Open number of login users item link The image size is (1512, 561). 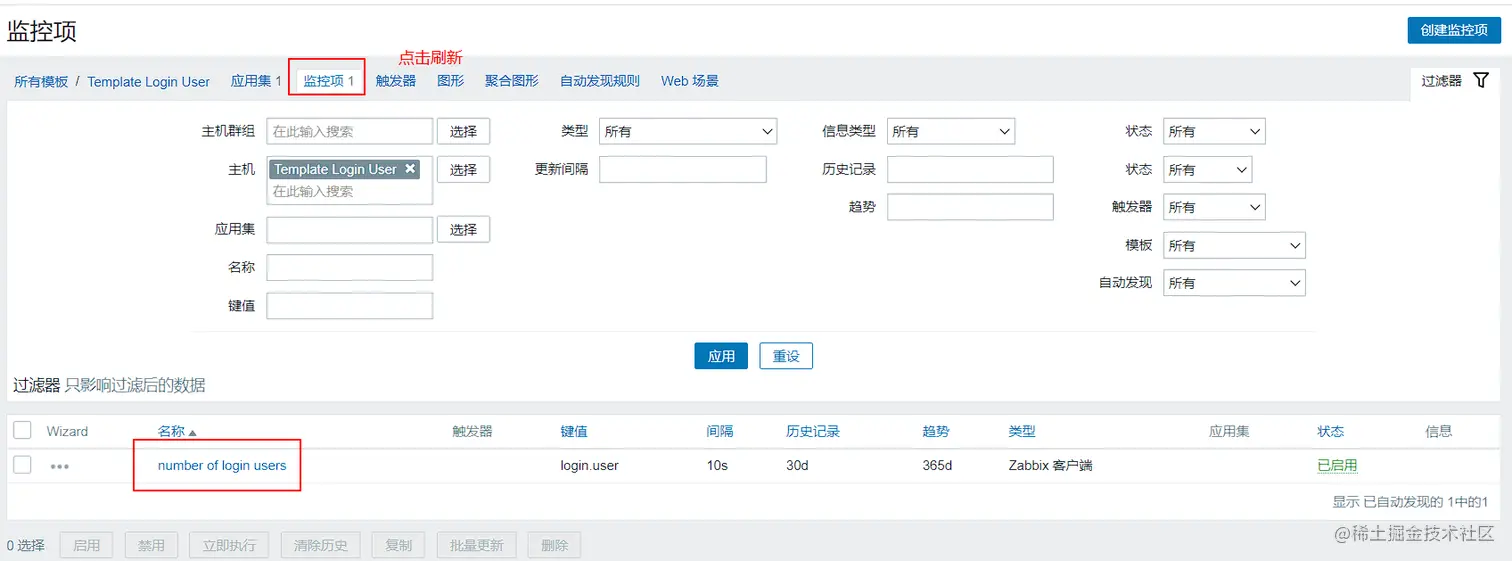point(222,465)
